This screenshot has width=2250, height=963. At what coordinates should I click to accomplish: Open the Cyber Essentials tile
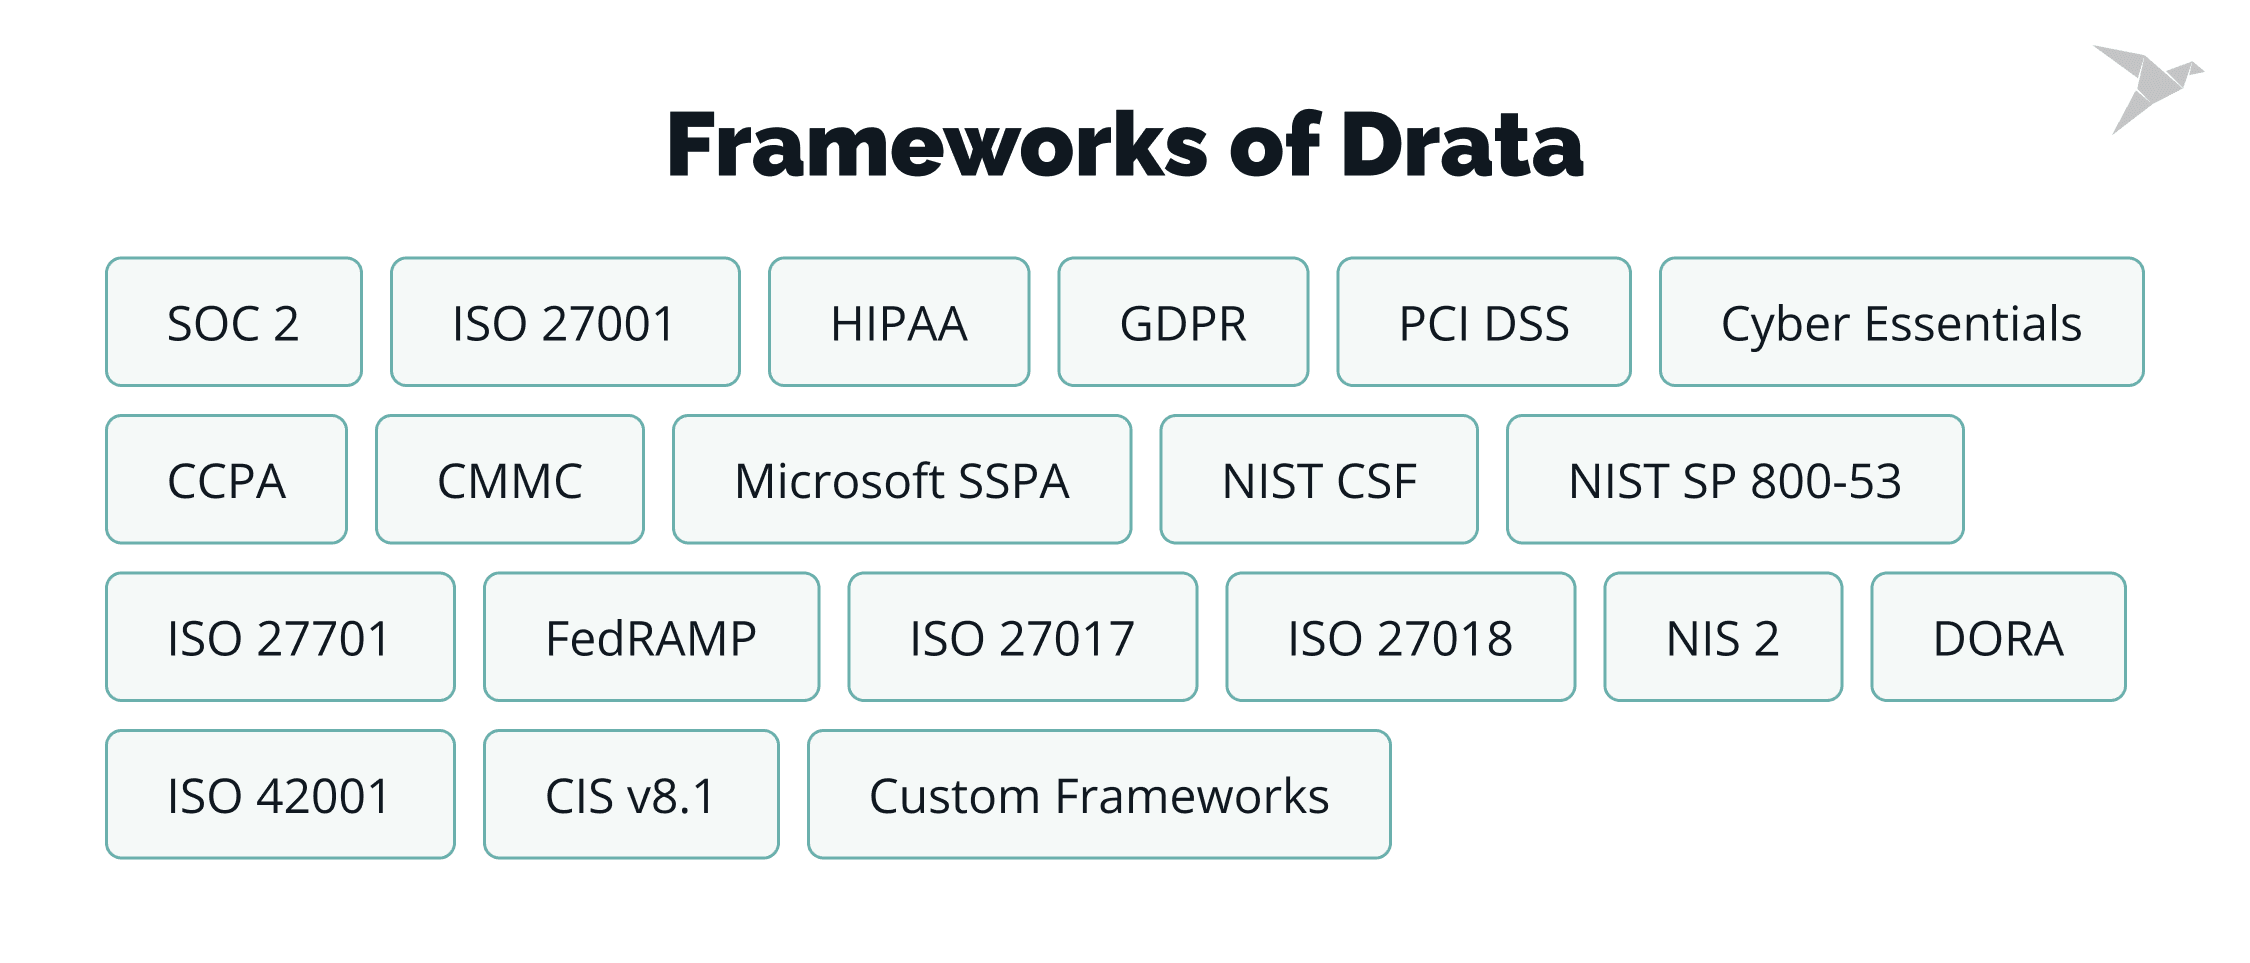[x=1901, y=322]
